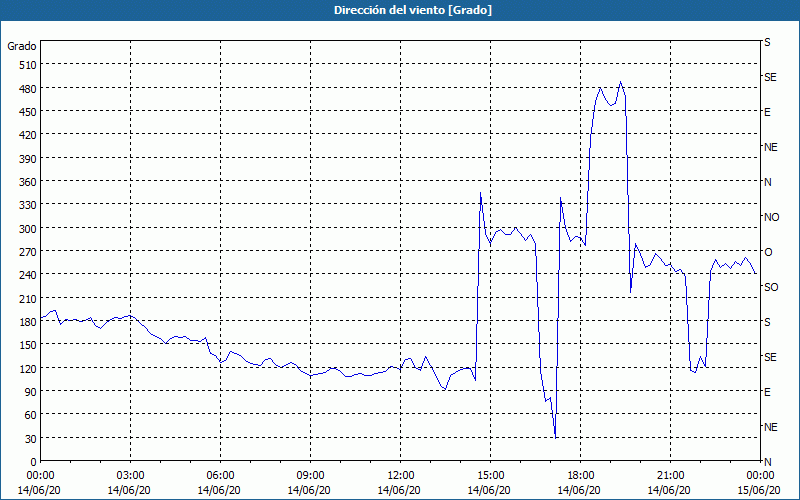Select the 14/06/20 date under 09:00

309,490
